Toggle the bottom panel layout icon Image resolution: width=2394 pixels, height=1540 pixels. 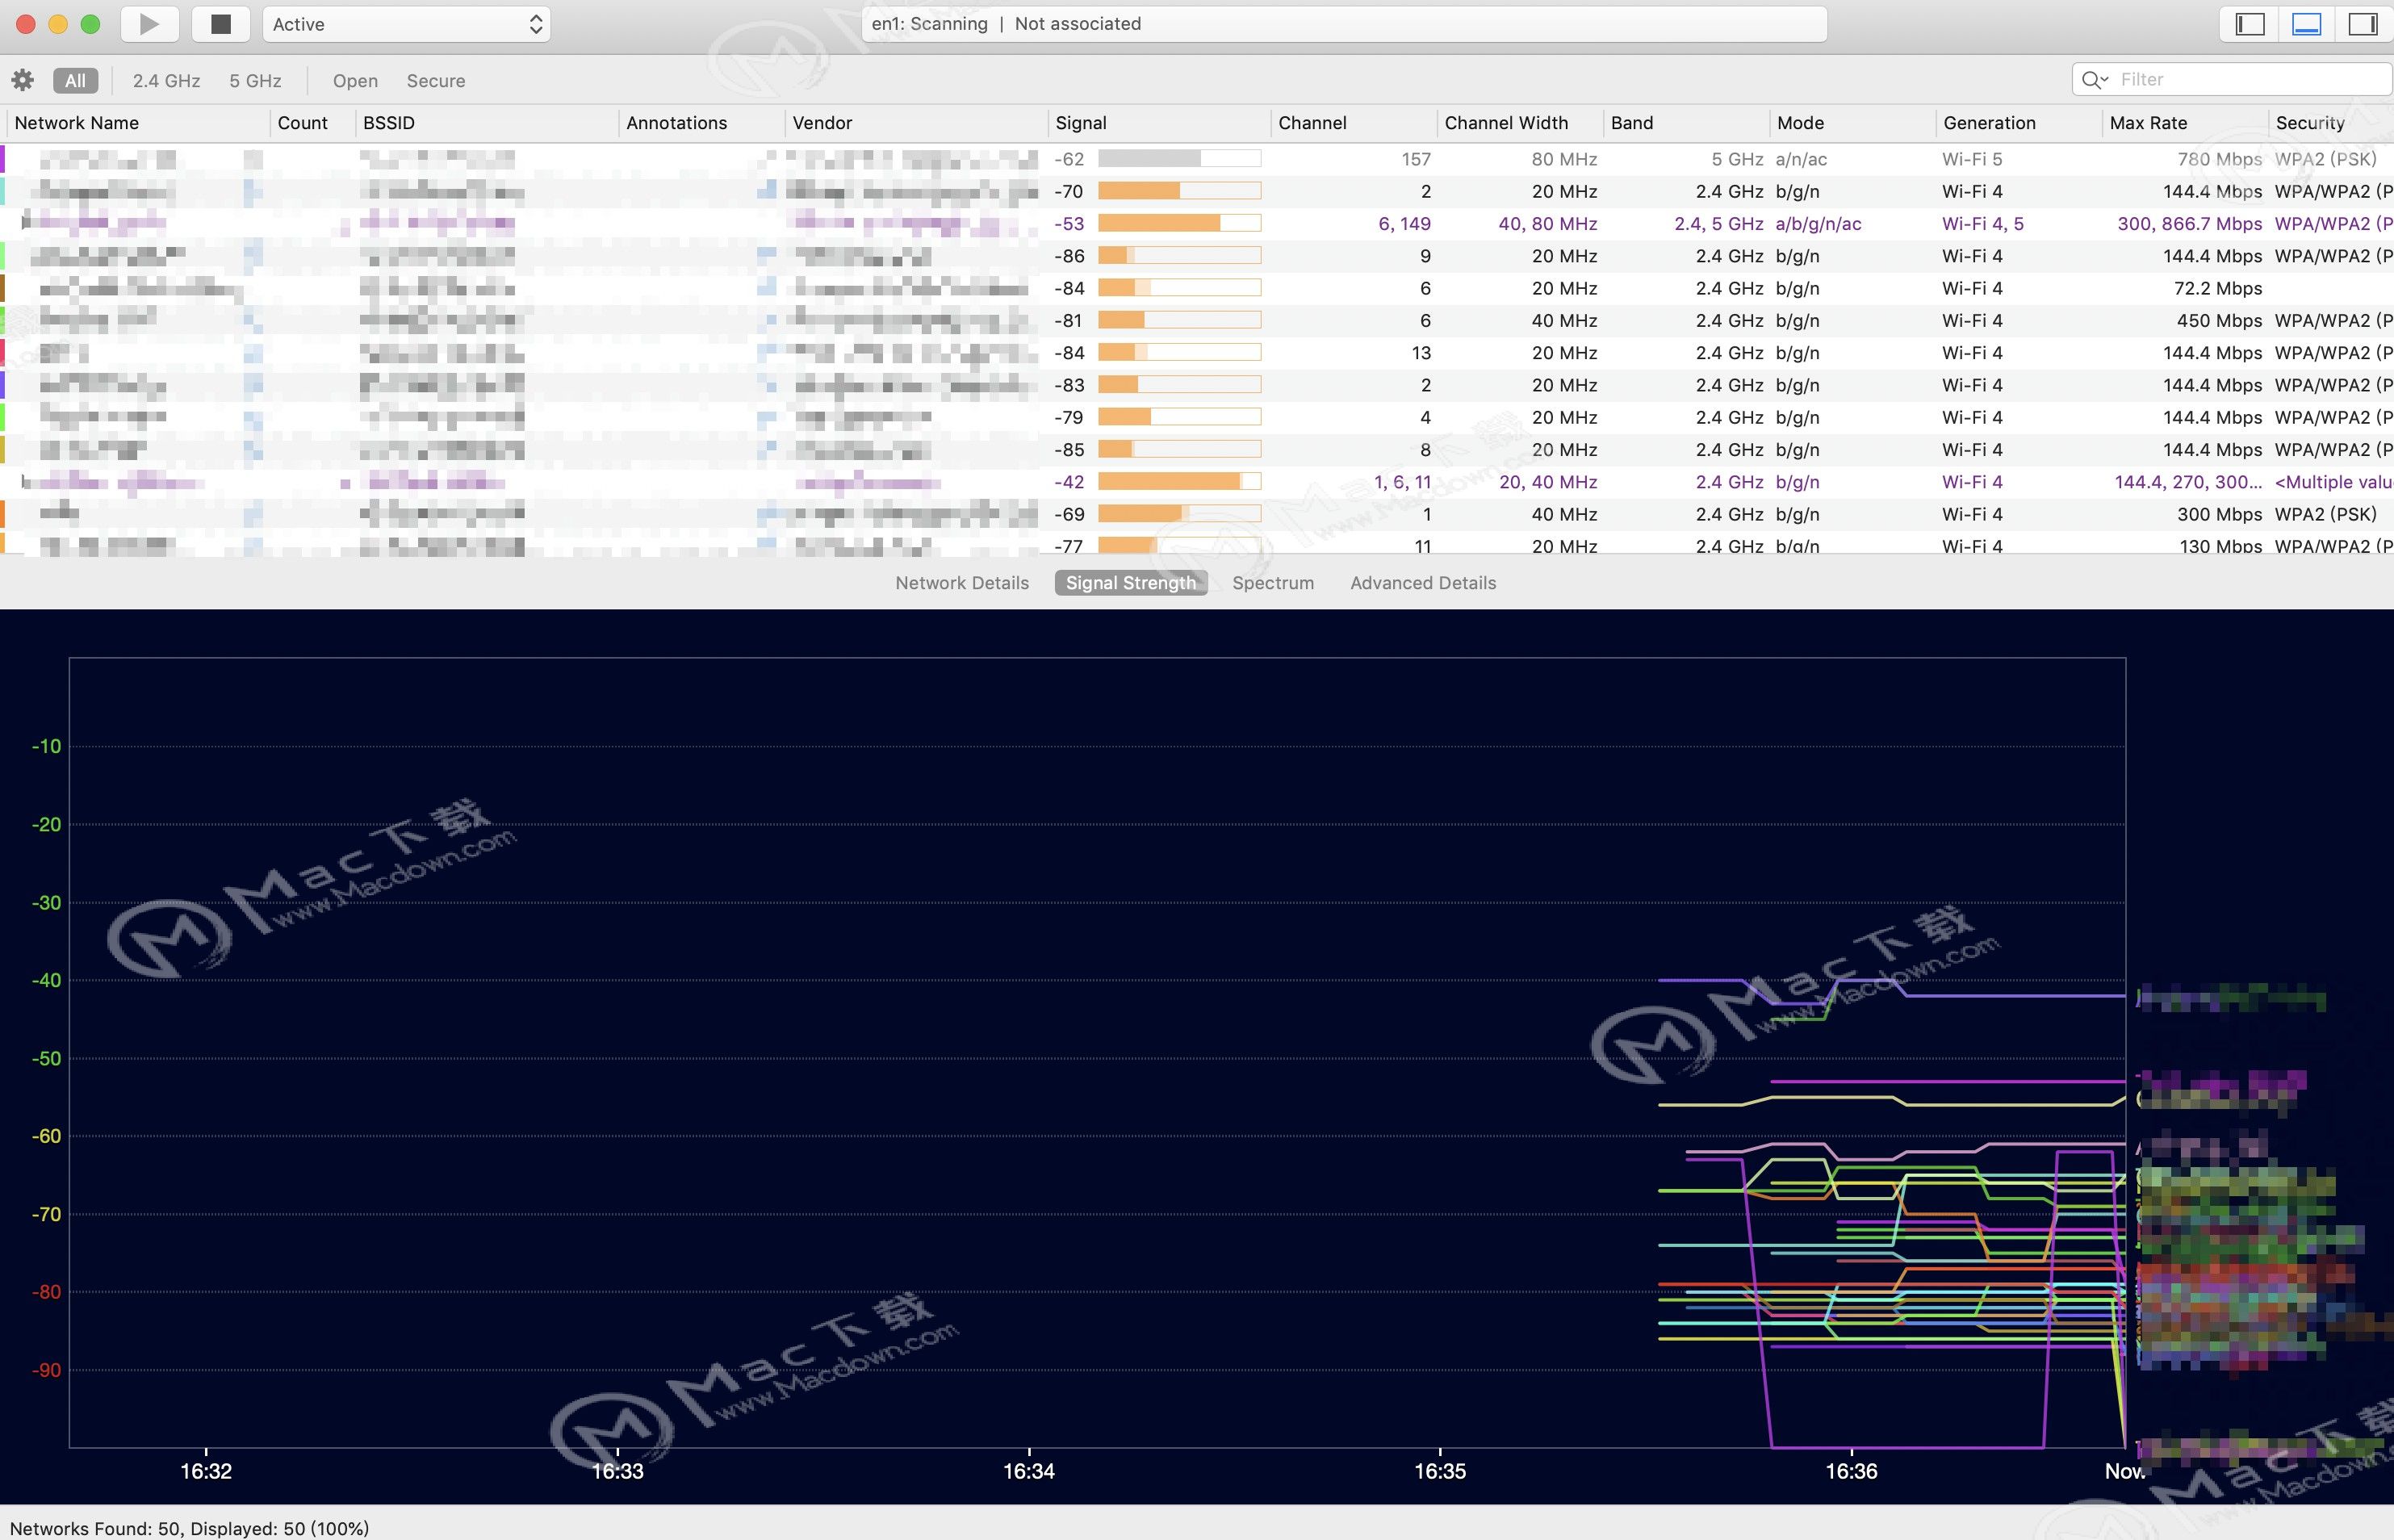click(2306, 24)
